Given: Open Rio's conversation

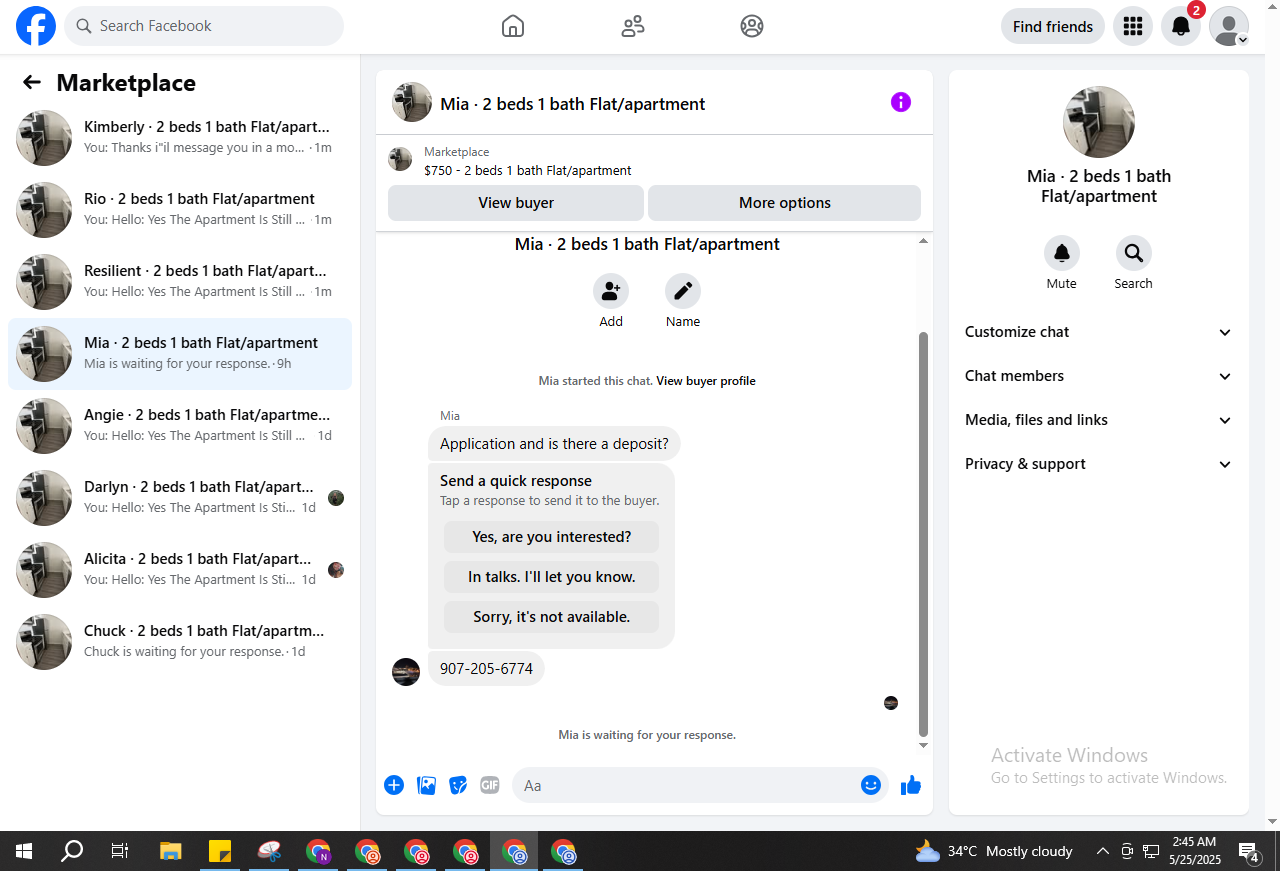Looking at the screenshot, I should [x=180, y=210].
